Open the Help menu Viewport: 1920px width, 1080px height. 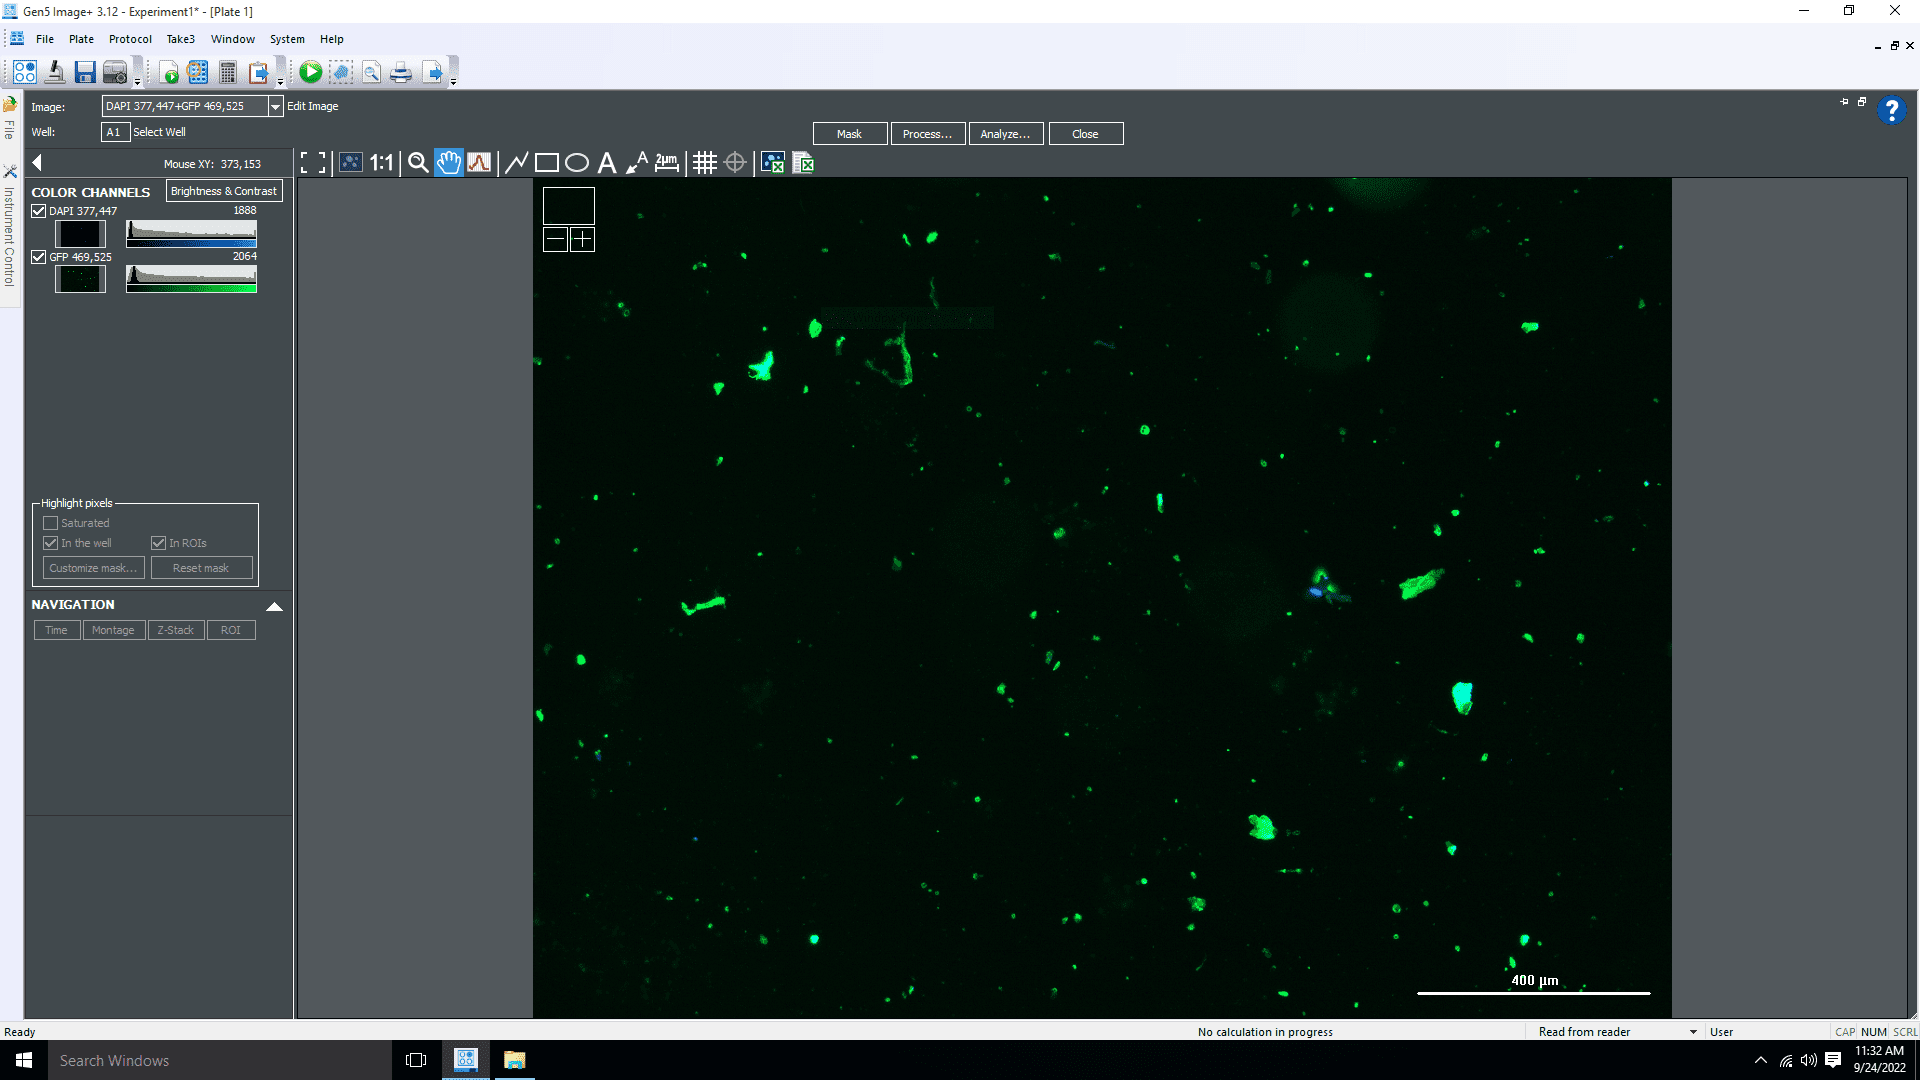pos(331,39)
